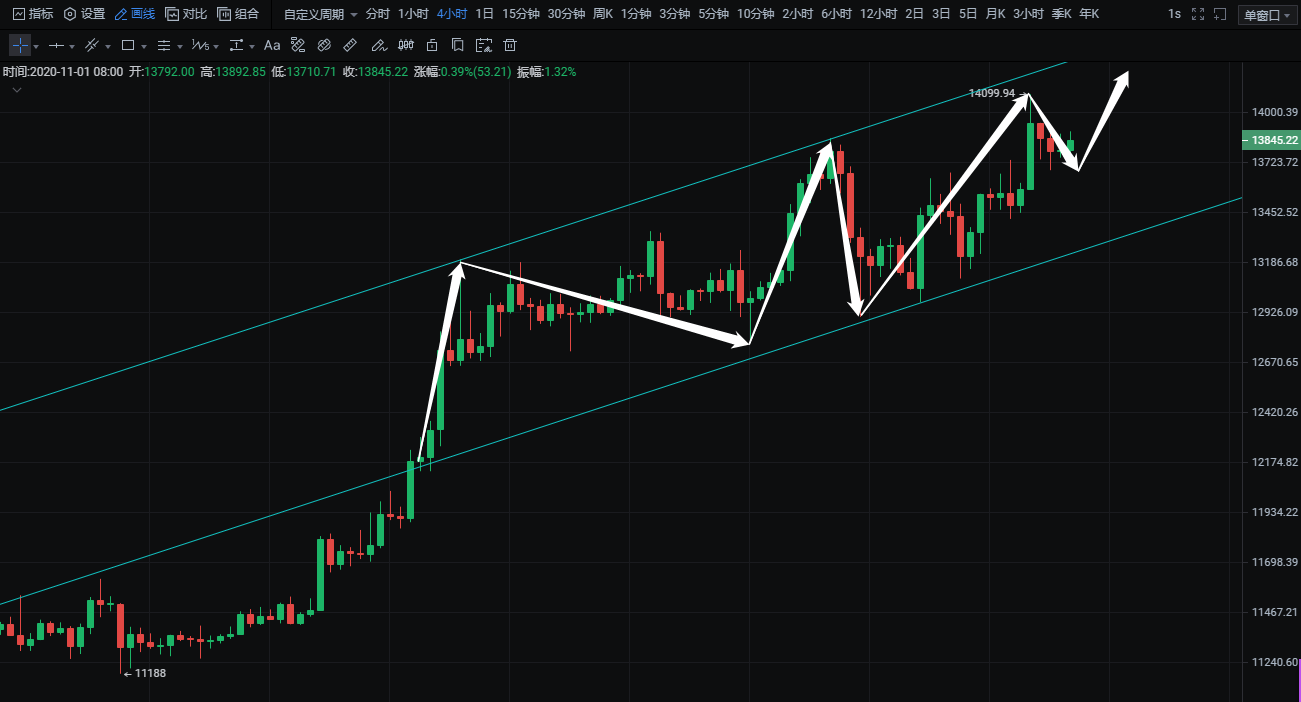Select the brush freehand drawing tool
The image size is (1301, 702).
[377, 45]
